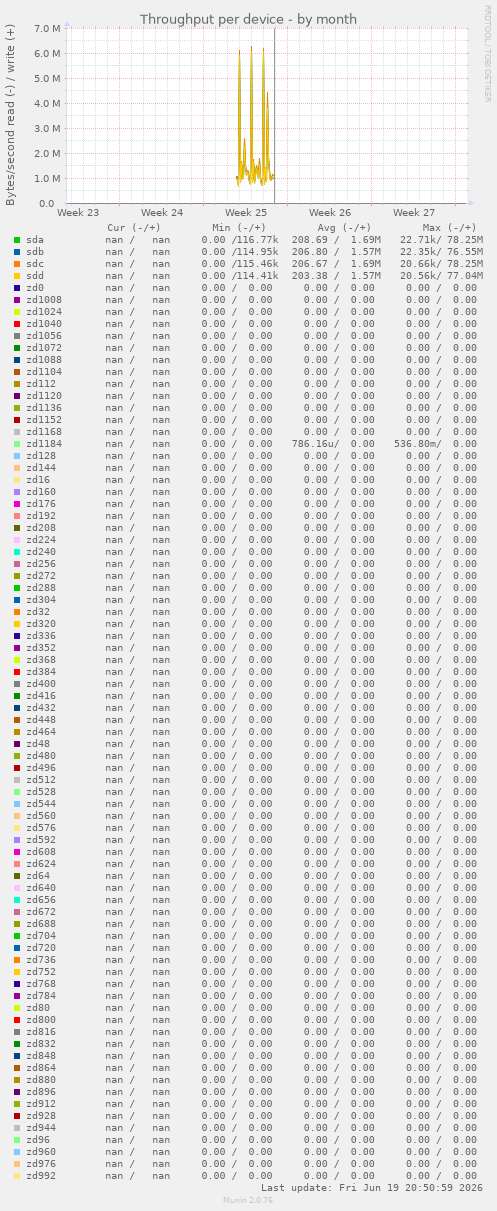Image resolution: width=497 pixels, height=1211 pixels.
Task: Select the 'zd512' legend entry
Action: tap(41, 780)
